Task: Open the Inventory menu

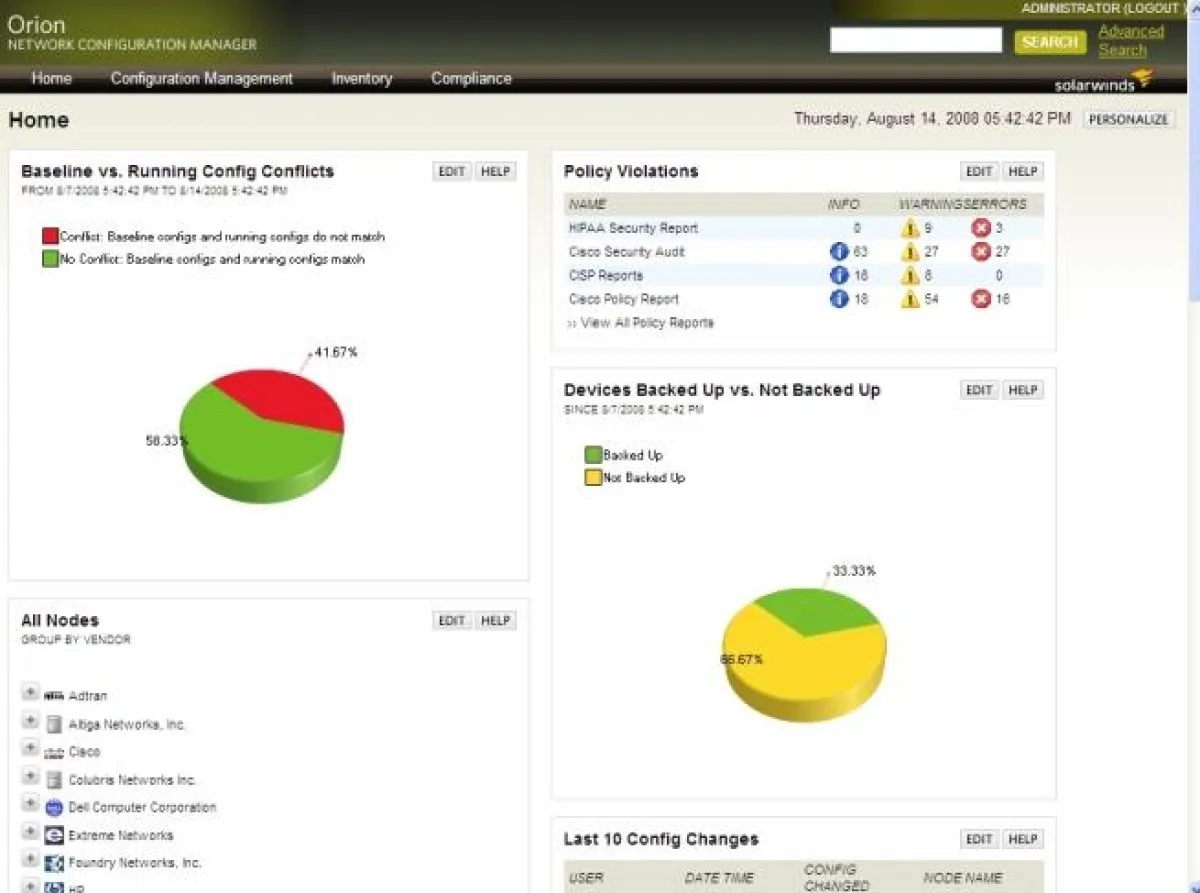Action: pyautogui.click(x=361, y=78)
